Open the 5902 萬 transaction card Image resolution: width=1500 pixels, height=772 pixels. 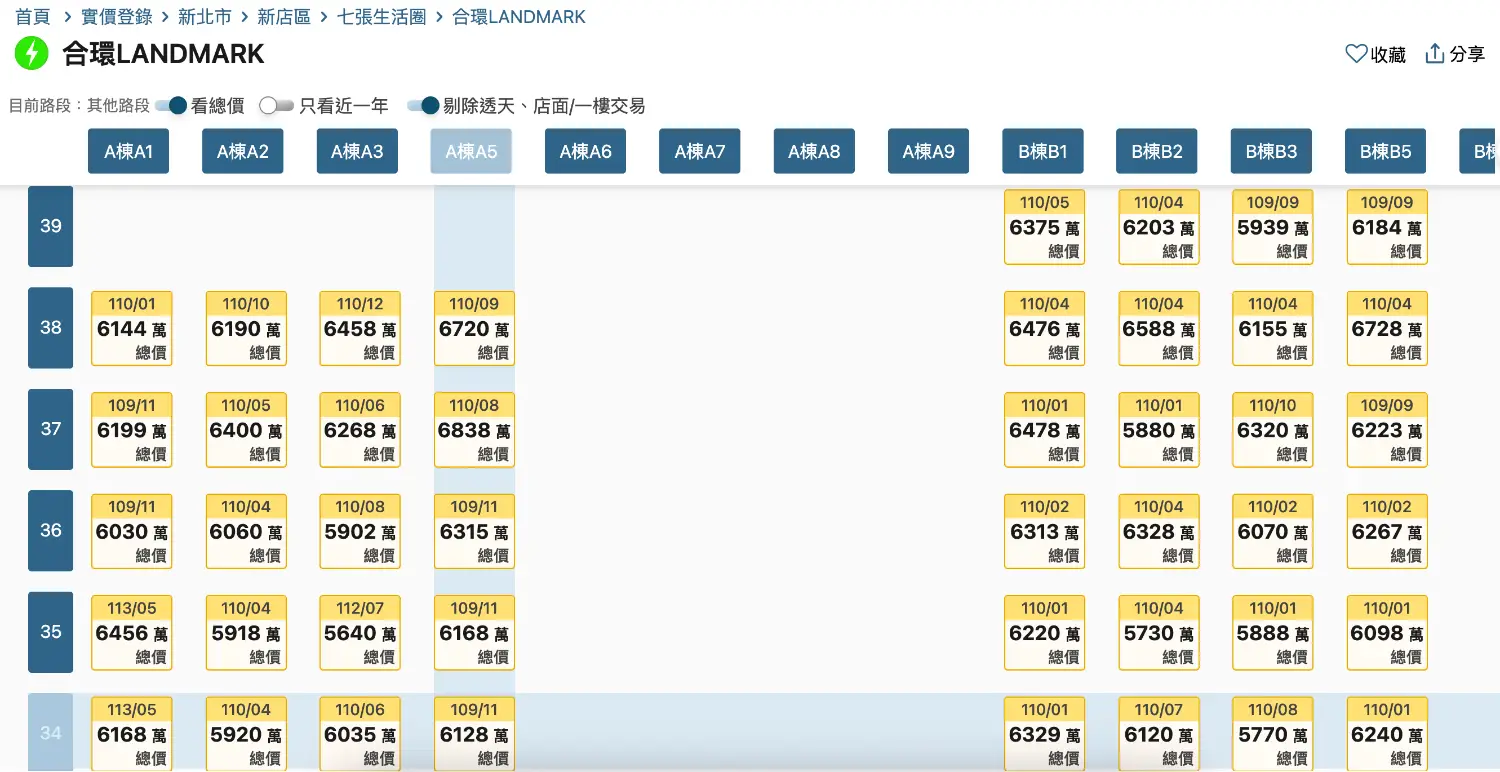coord(360,531)
